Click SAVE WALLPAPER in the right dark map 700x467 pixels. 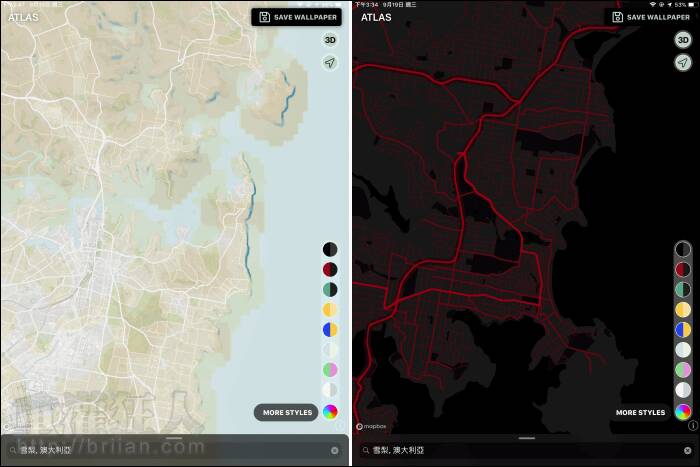point(650,17)
